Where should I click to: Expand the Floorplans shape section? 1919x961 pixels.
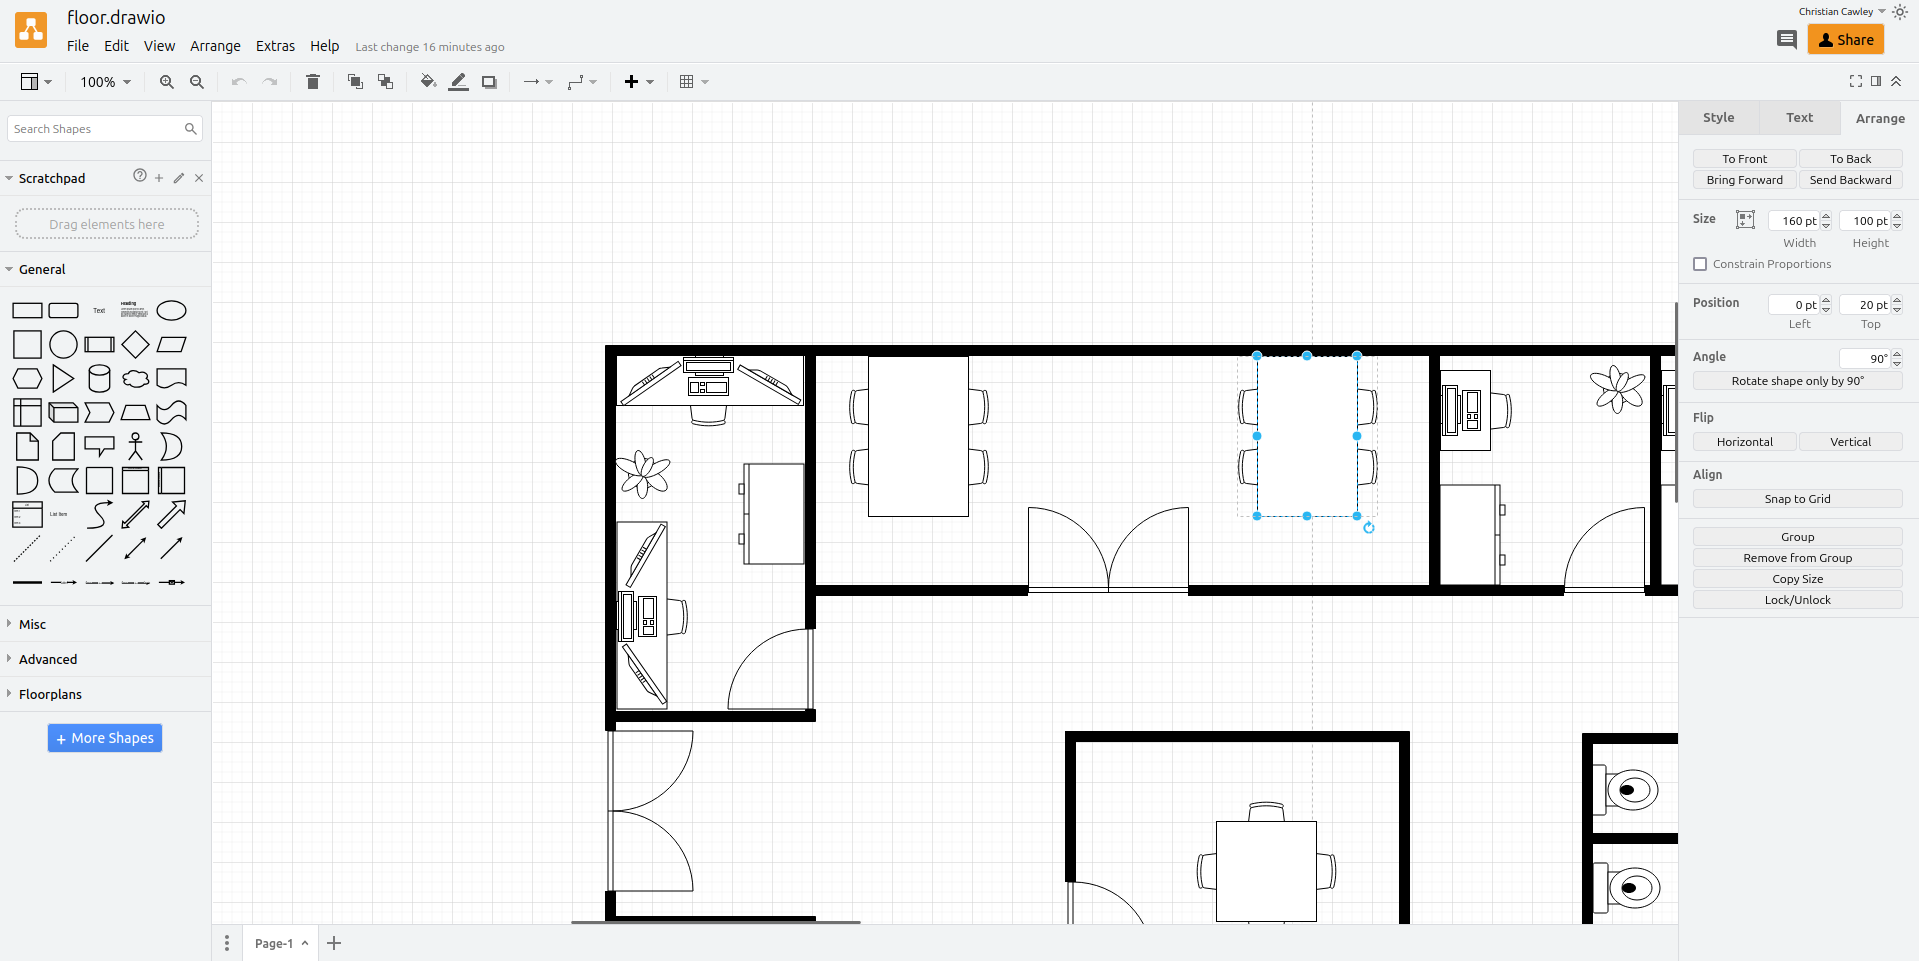[50, 693]
